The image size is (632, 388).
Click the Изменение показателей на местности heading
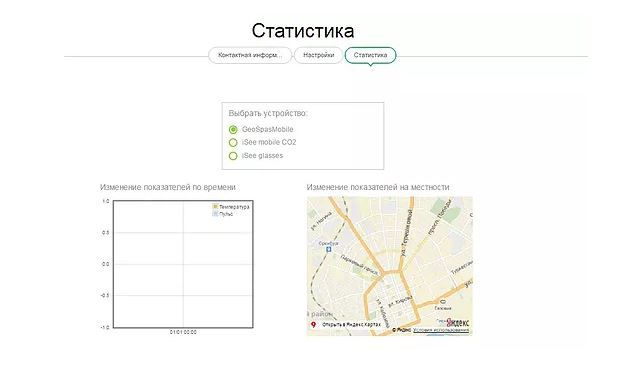coord(378,187)
